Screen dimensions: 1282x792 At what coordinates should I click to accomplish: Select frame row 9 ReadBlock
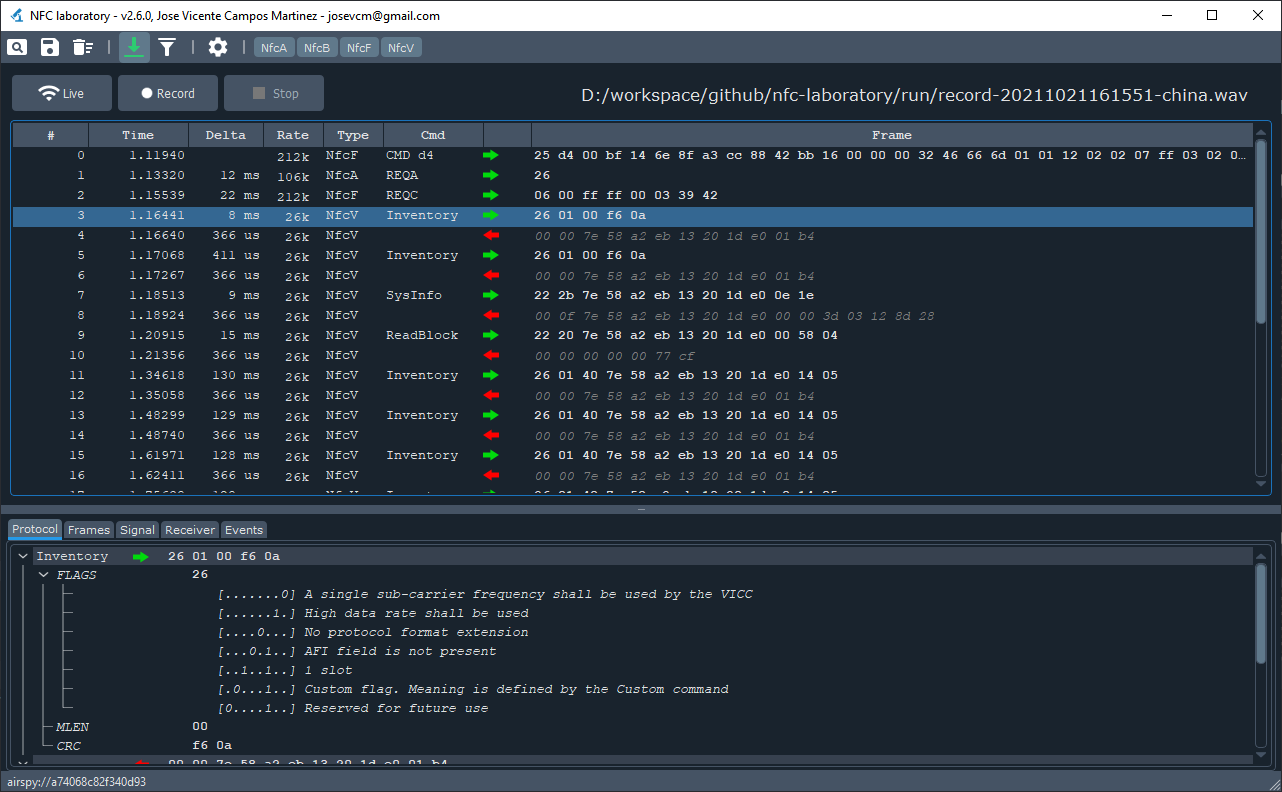click(633, 335)
